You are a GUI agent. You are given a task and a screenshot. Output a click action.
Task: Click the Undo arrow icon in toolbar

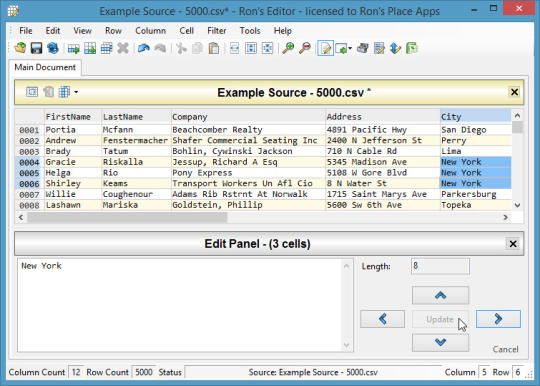pyautogui.click(x=144, y=48)
